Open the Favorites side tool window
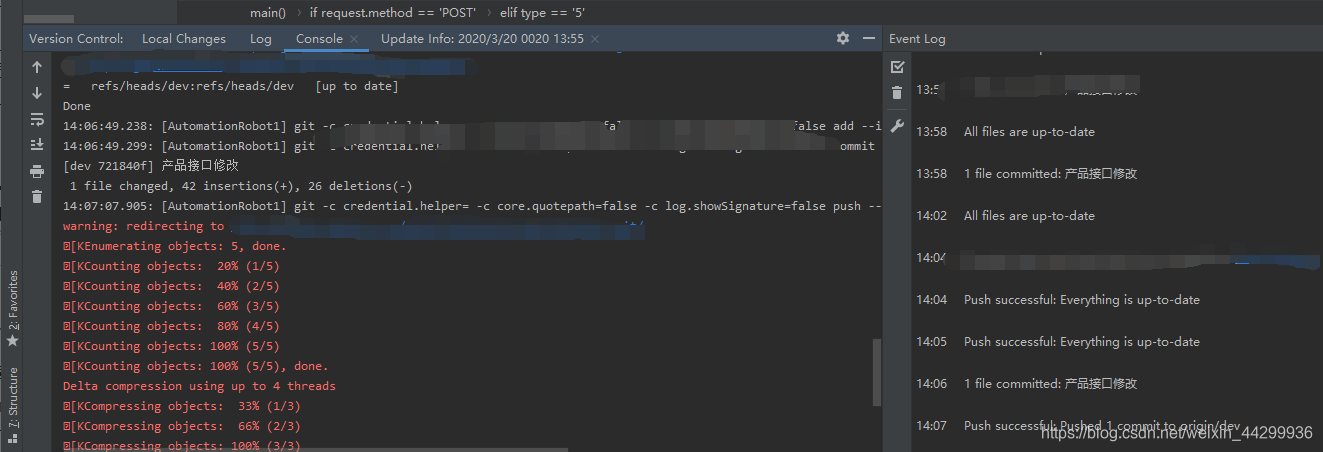 pyautogui.click(x=13, y=308)
